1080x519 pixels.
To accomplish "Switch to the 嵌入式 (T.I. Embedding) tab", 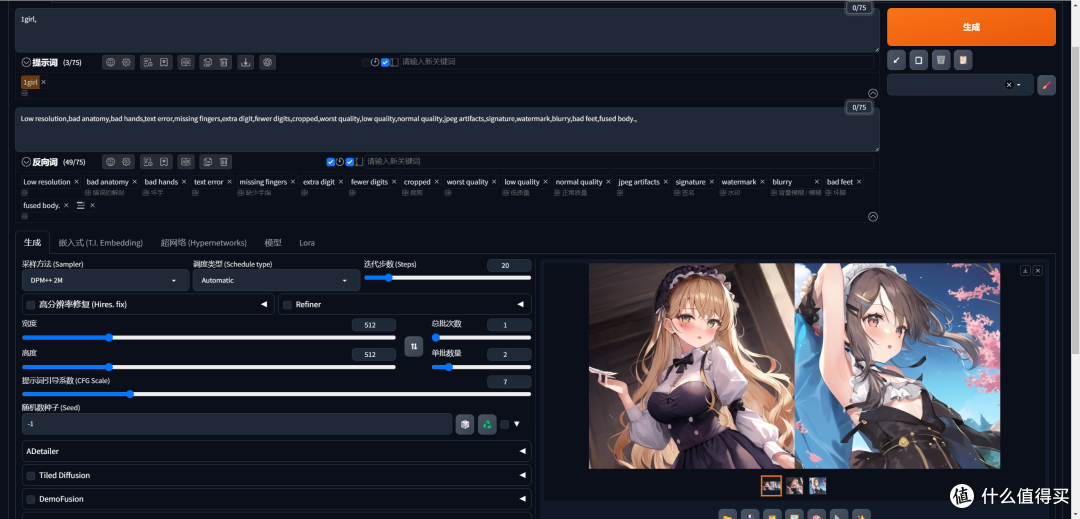I will click(101, 243).
